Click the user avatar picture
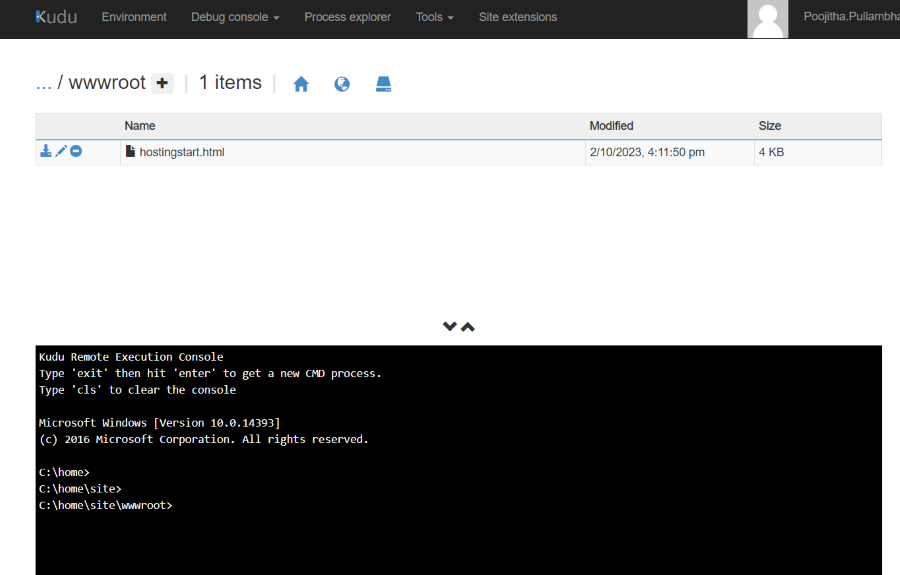 [767, 19]
